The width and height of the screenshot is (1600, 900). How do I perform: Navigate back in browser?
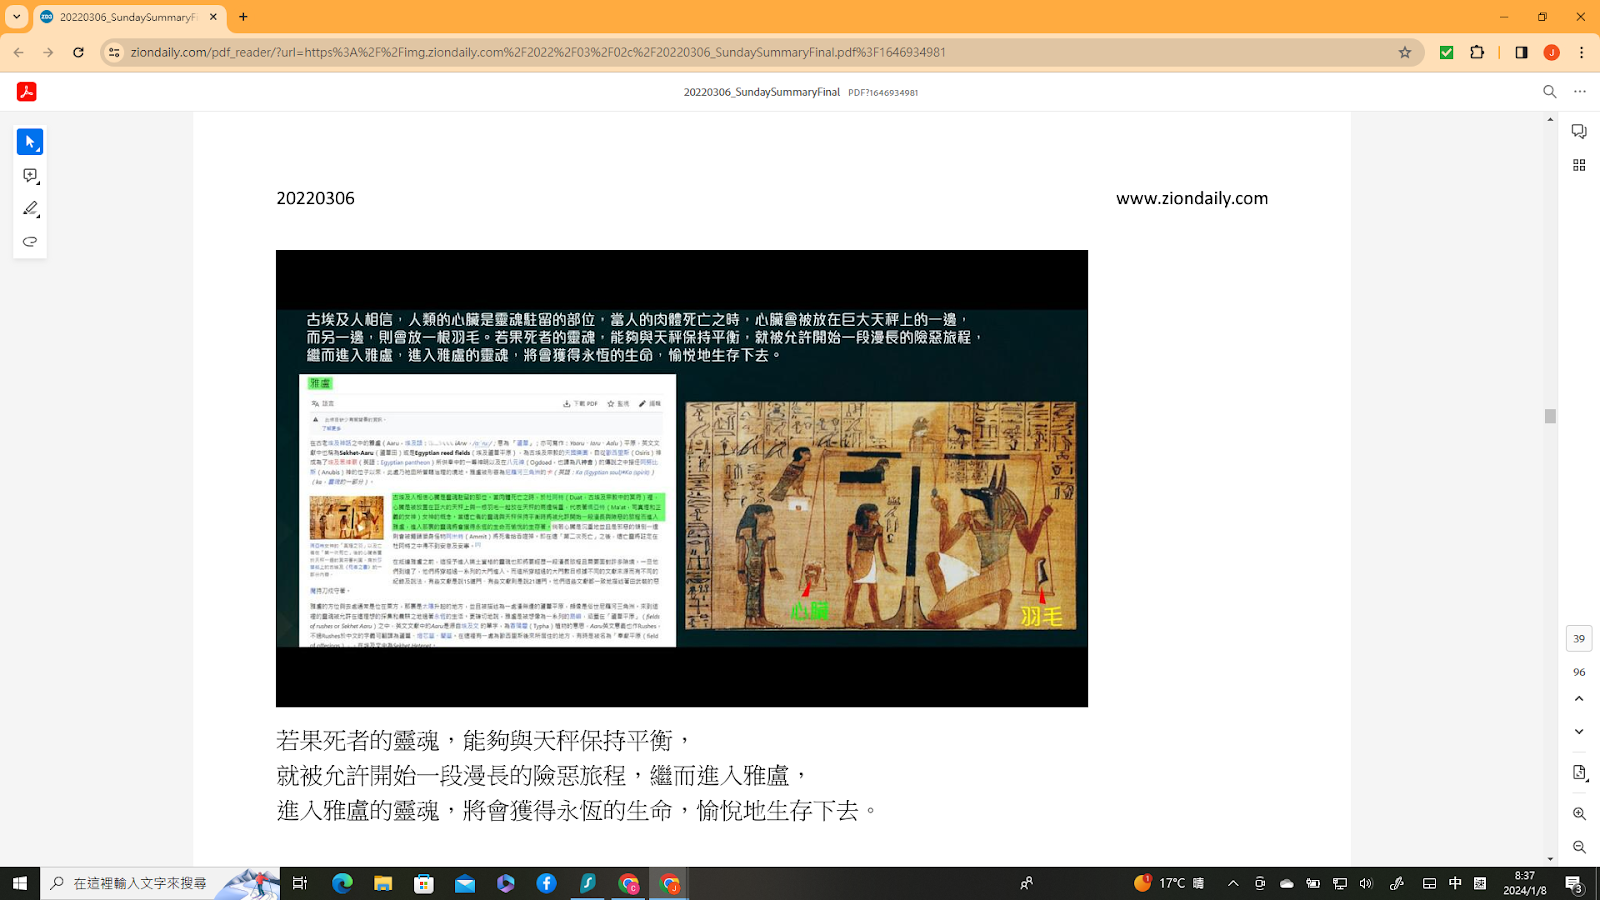pyautogui.click(x=19, y=52)
